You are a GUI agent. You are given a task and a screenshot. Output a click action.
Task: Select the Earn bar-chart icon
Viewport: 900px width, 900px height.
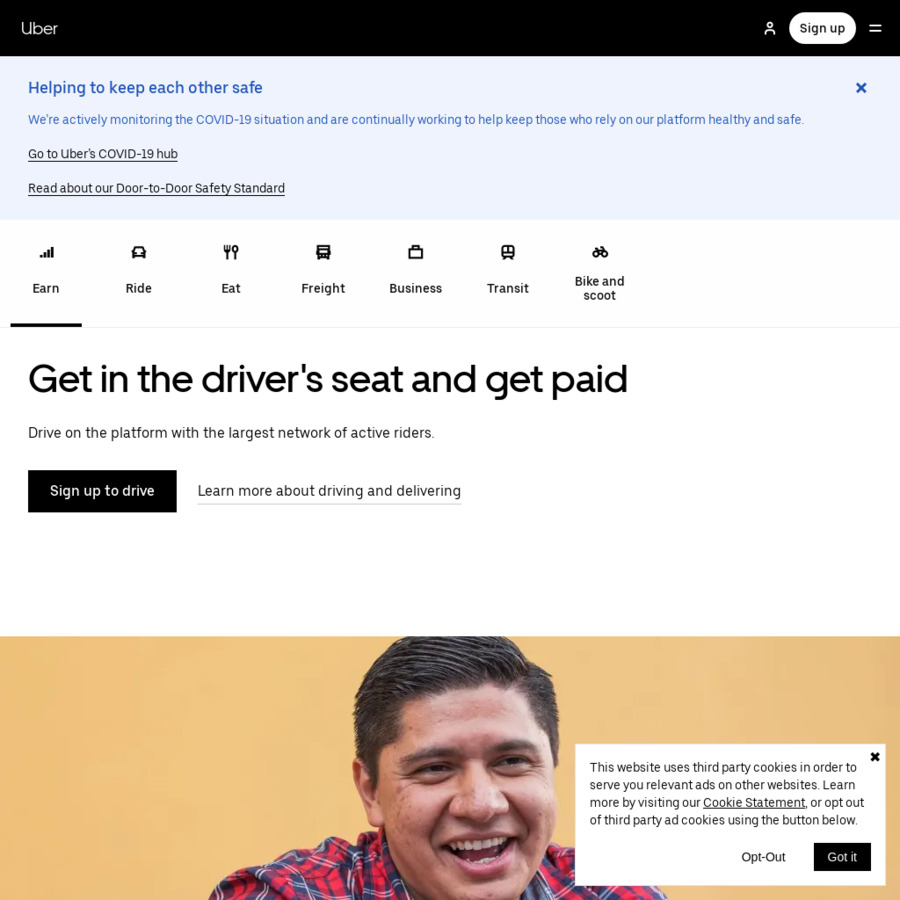(46, 252)
